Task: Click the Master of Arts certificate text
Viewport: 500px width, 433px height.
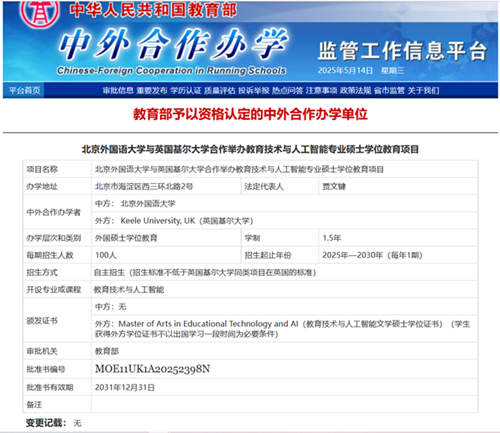Action: [x=208, y=324]
